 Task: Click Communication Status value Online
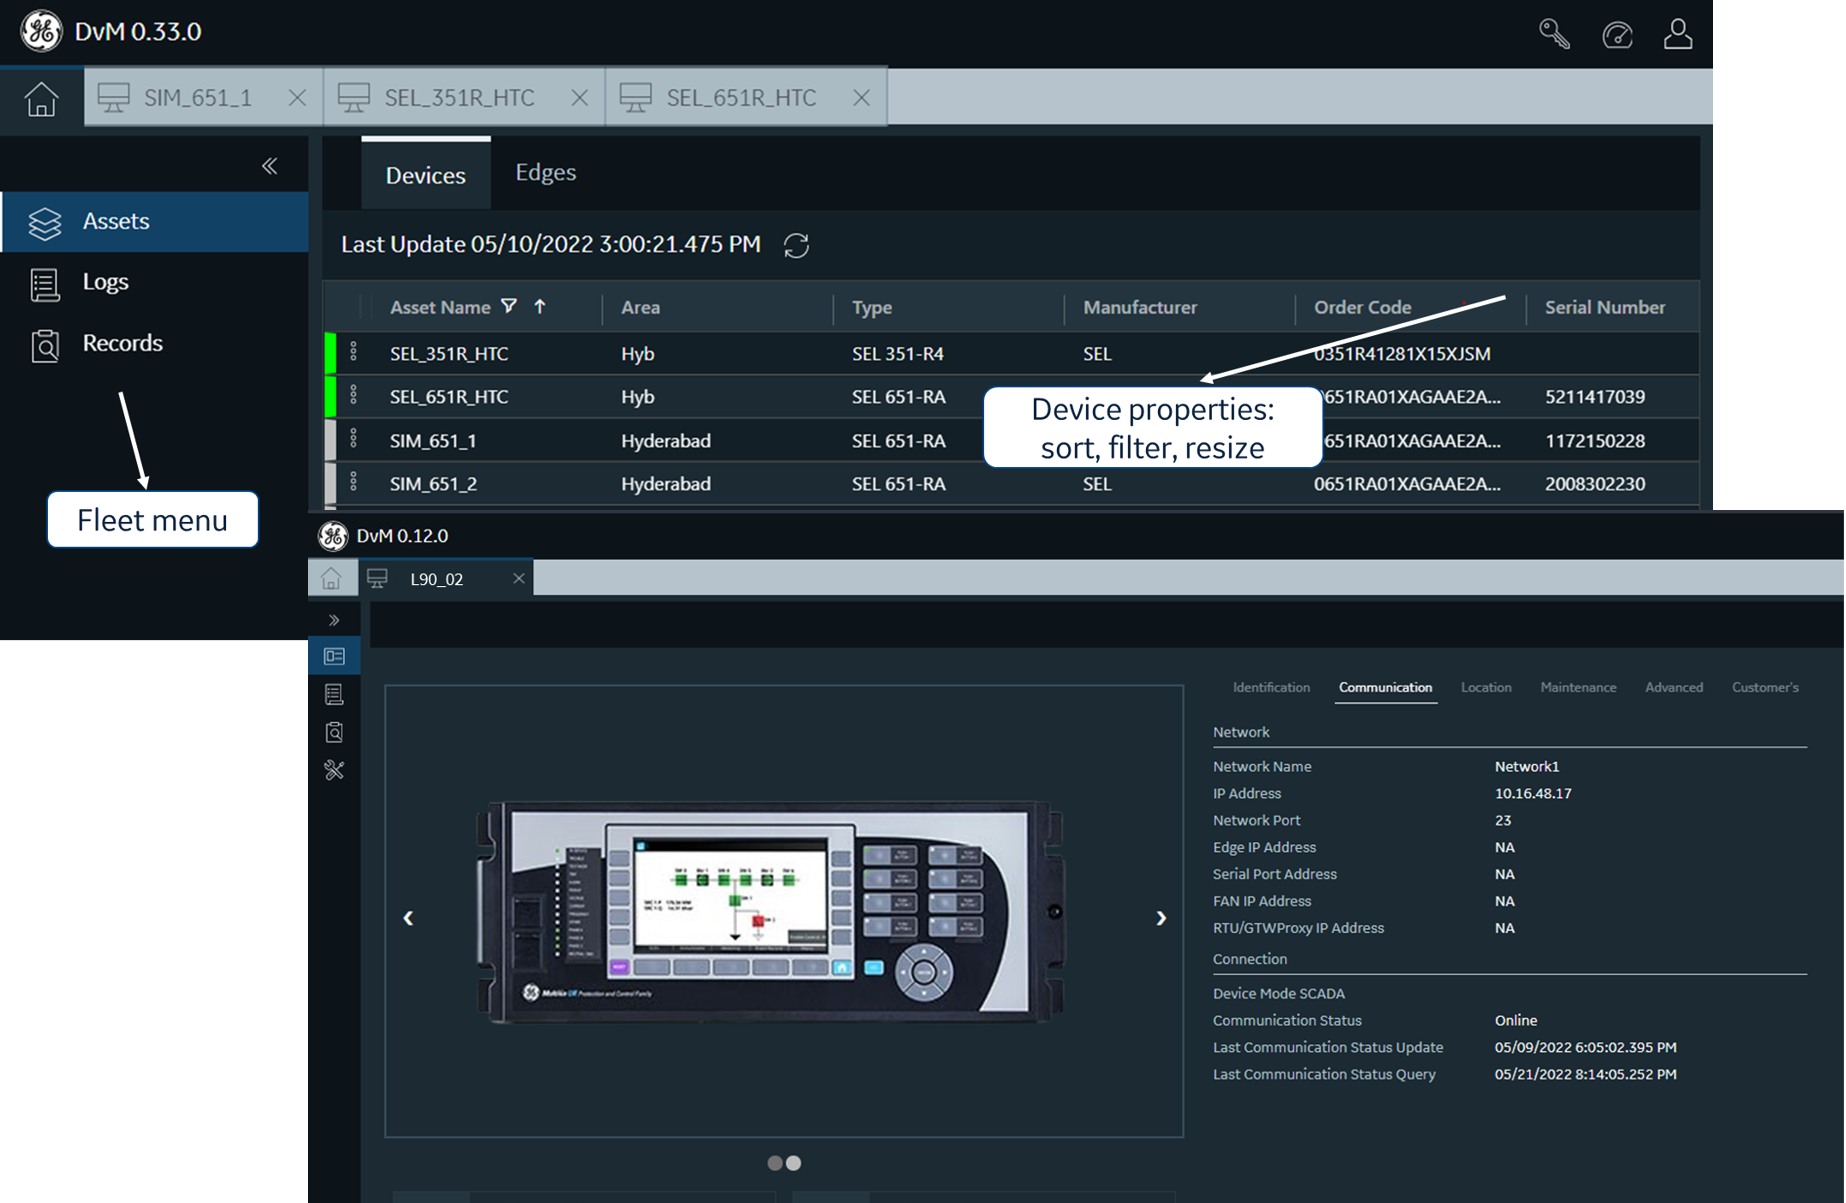click(1516, 1021)
